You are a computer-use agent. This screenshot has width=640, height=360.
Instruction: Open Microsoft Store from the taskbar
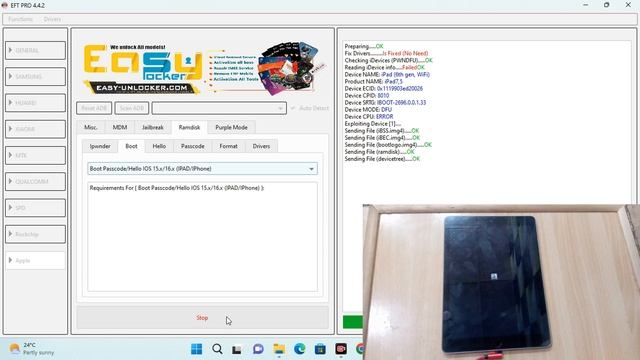[320, 349]
